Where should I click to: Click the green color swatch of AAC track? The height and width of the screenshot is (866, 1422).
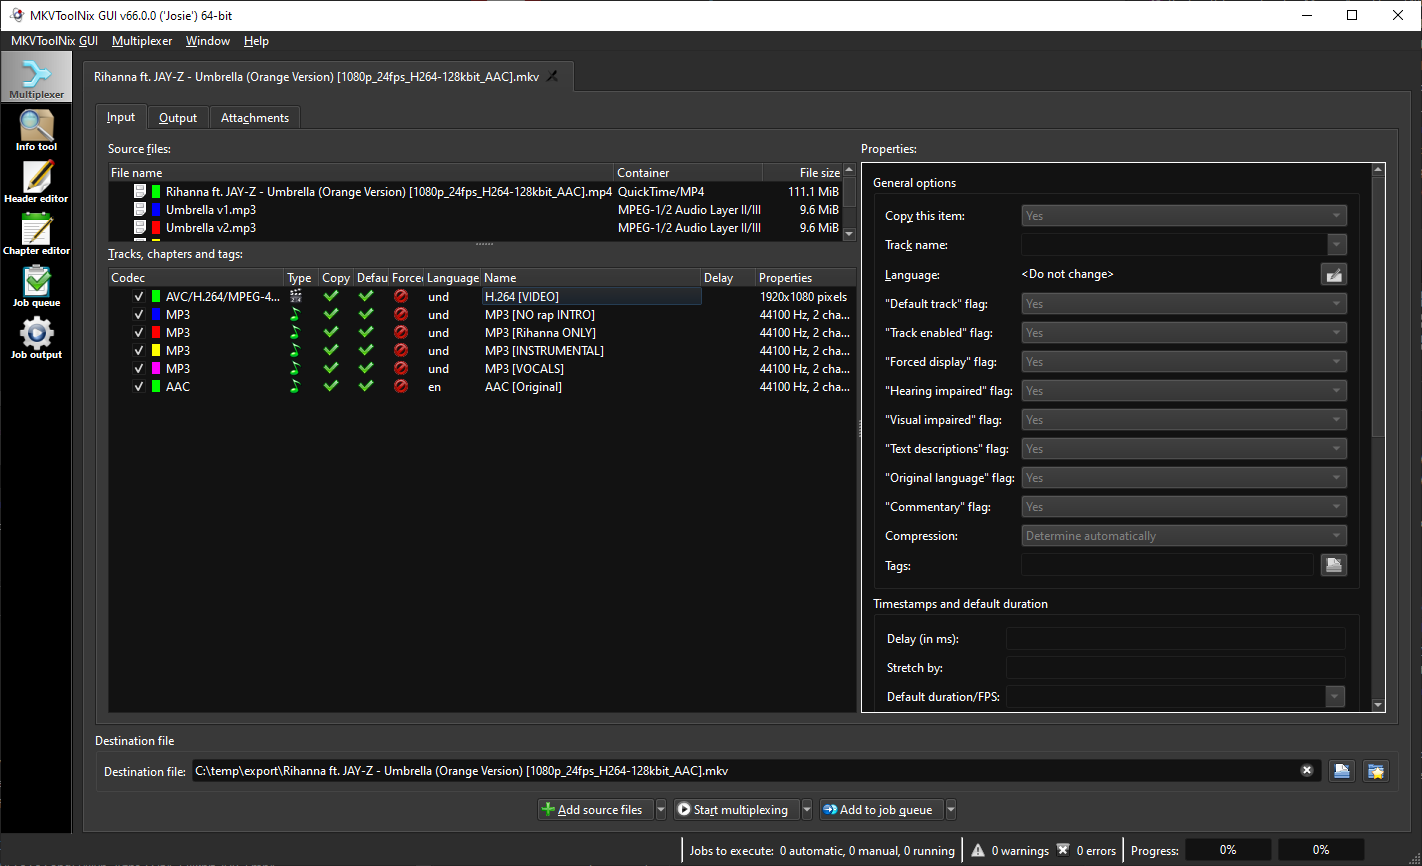(x=156, y=386)
